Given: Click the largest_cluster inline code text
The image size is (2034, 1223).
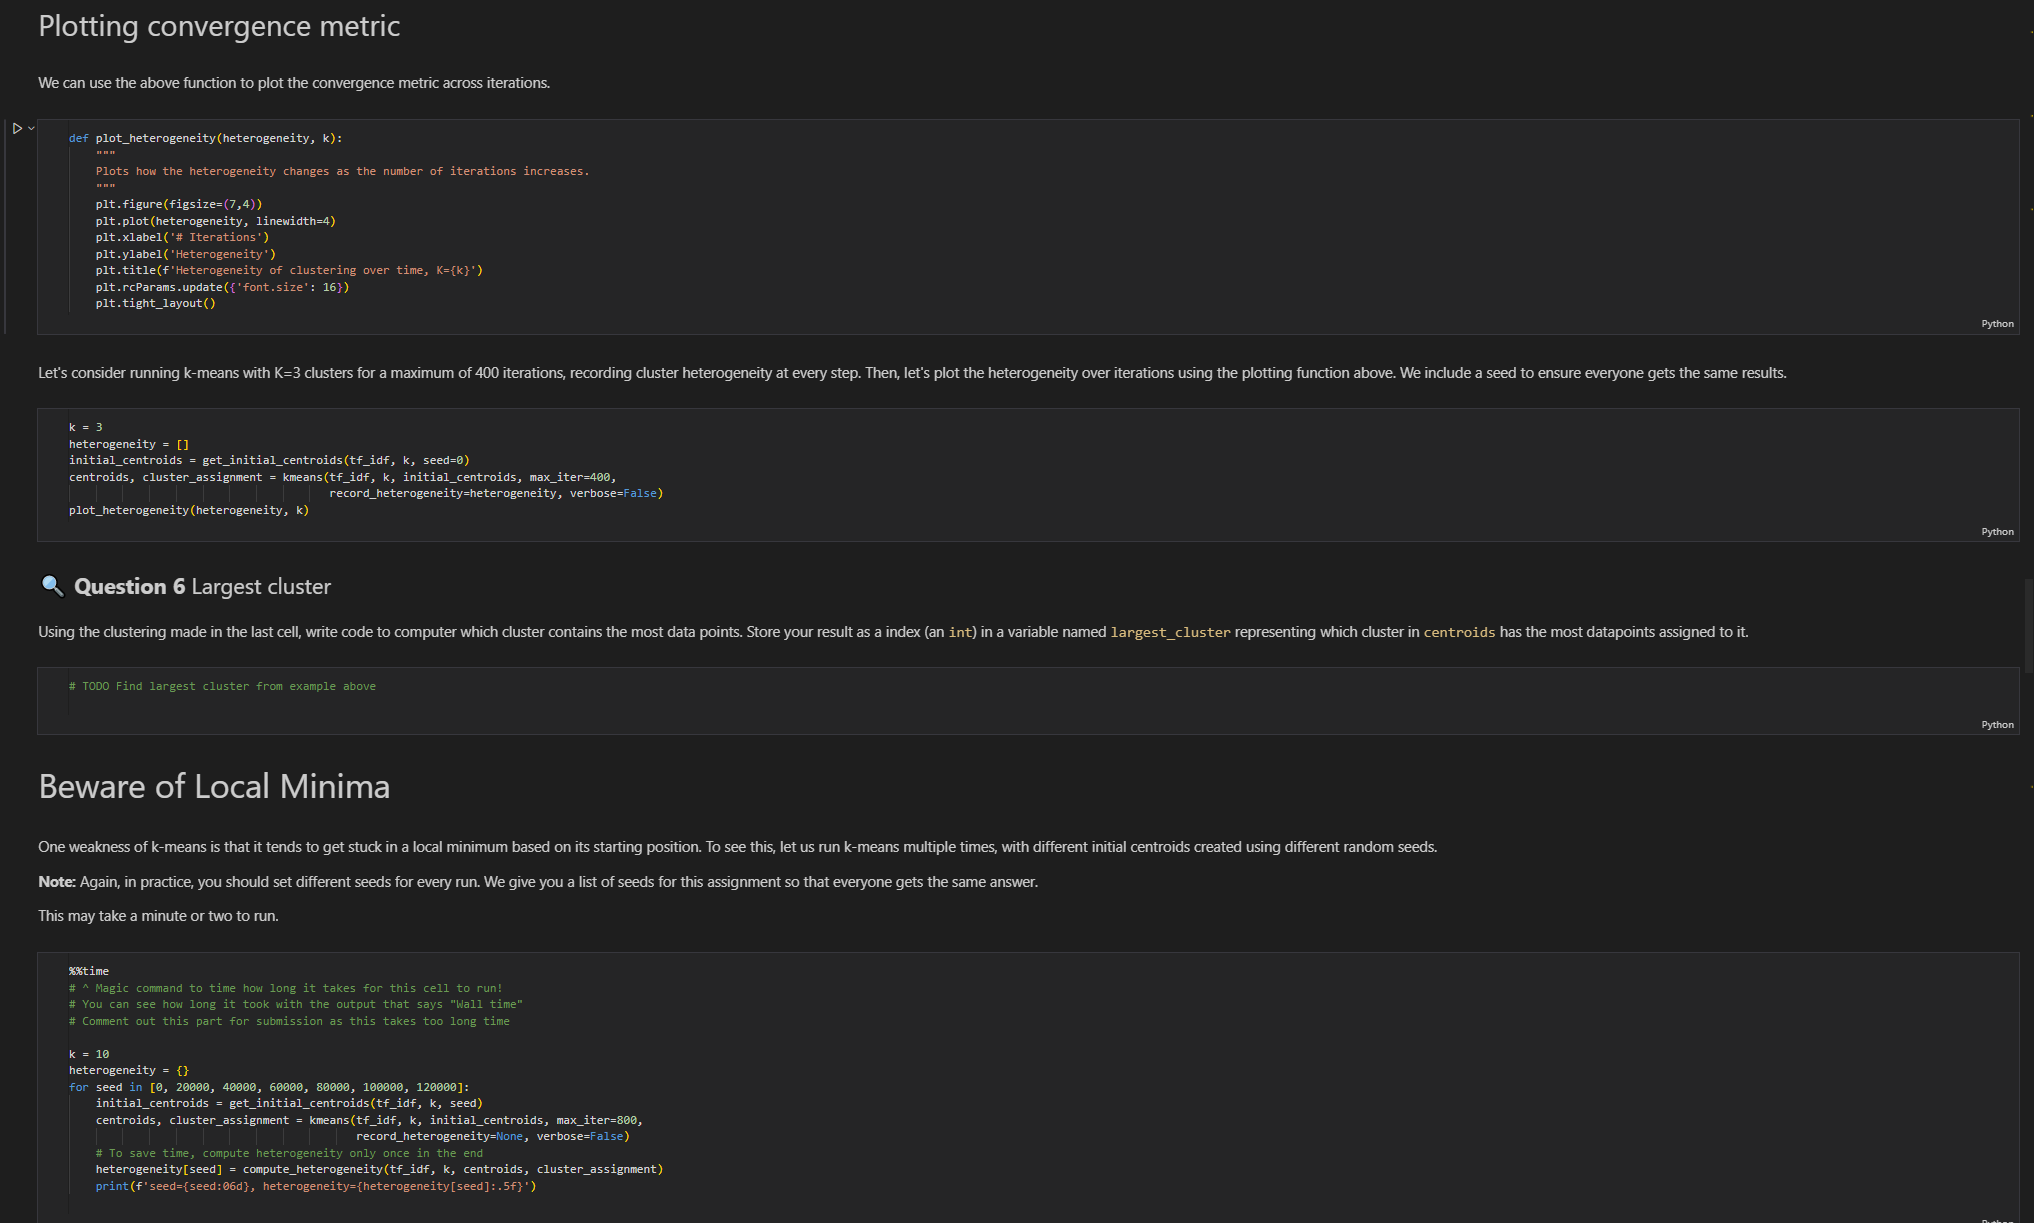Looking at the screenshot, I should click(x=1170, y=633).
